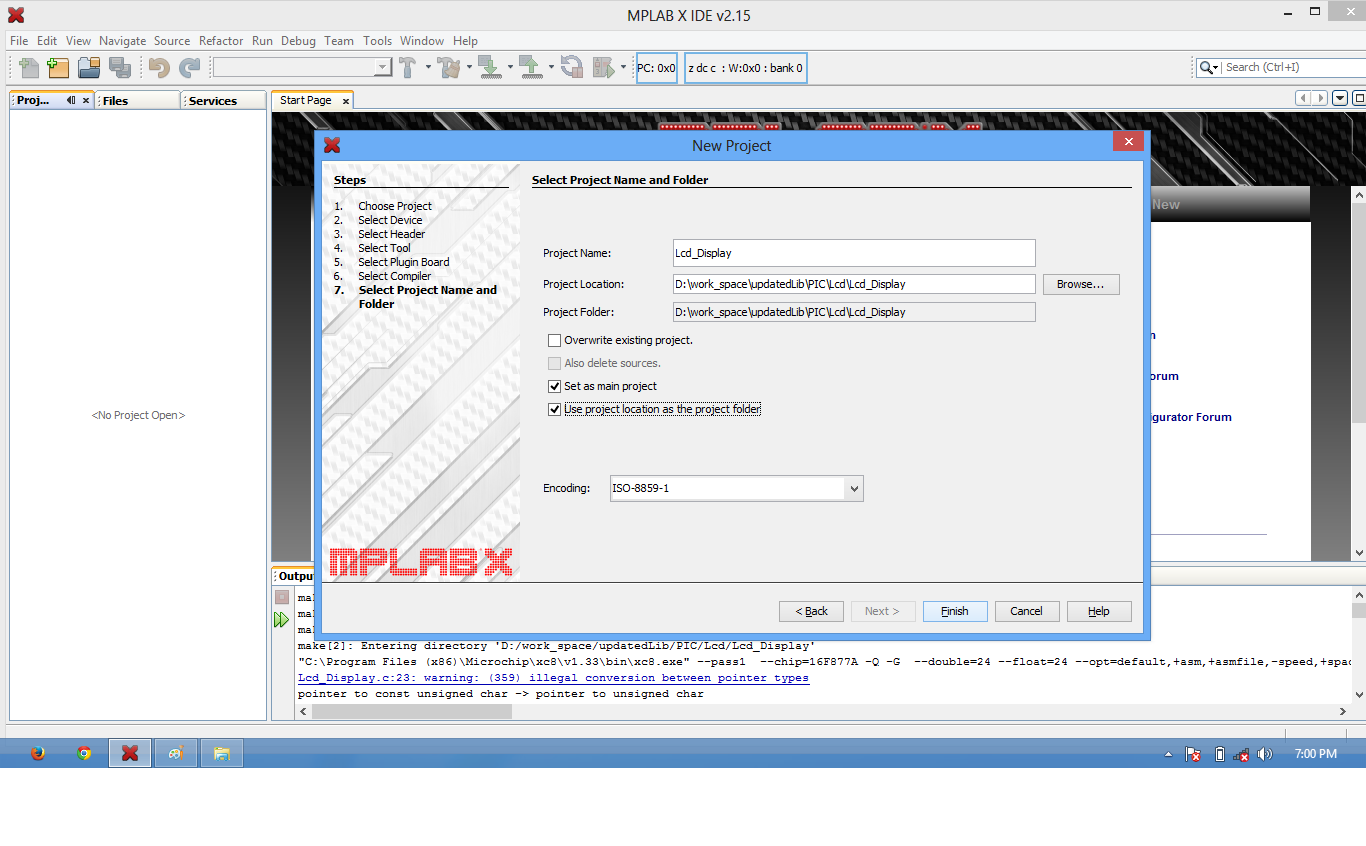Open the Tools menu
Viewport: 1366px width, 846px height.
[x=377, y=41]
